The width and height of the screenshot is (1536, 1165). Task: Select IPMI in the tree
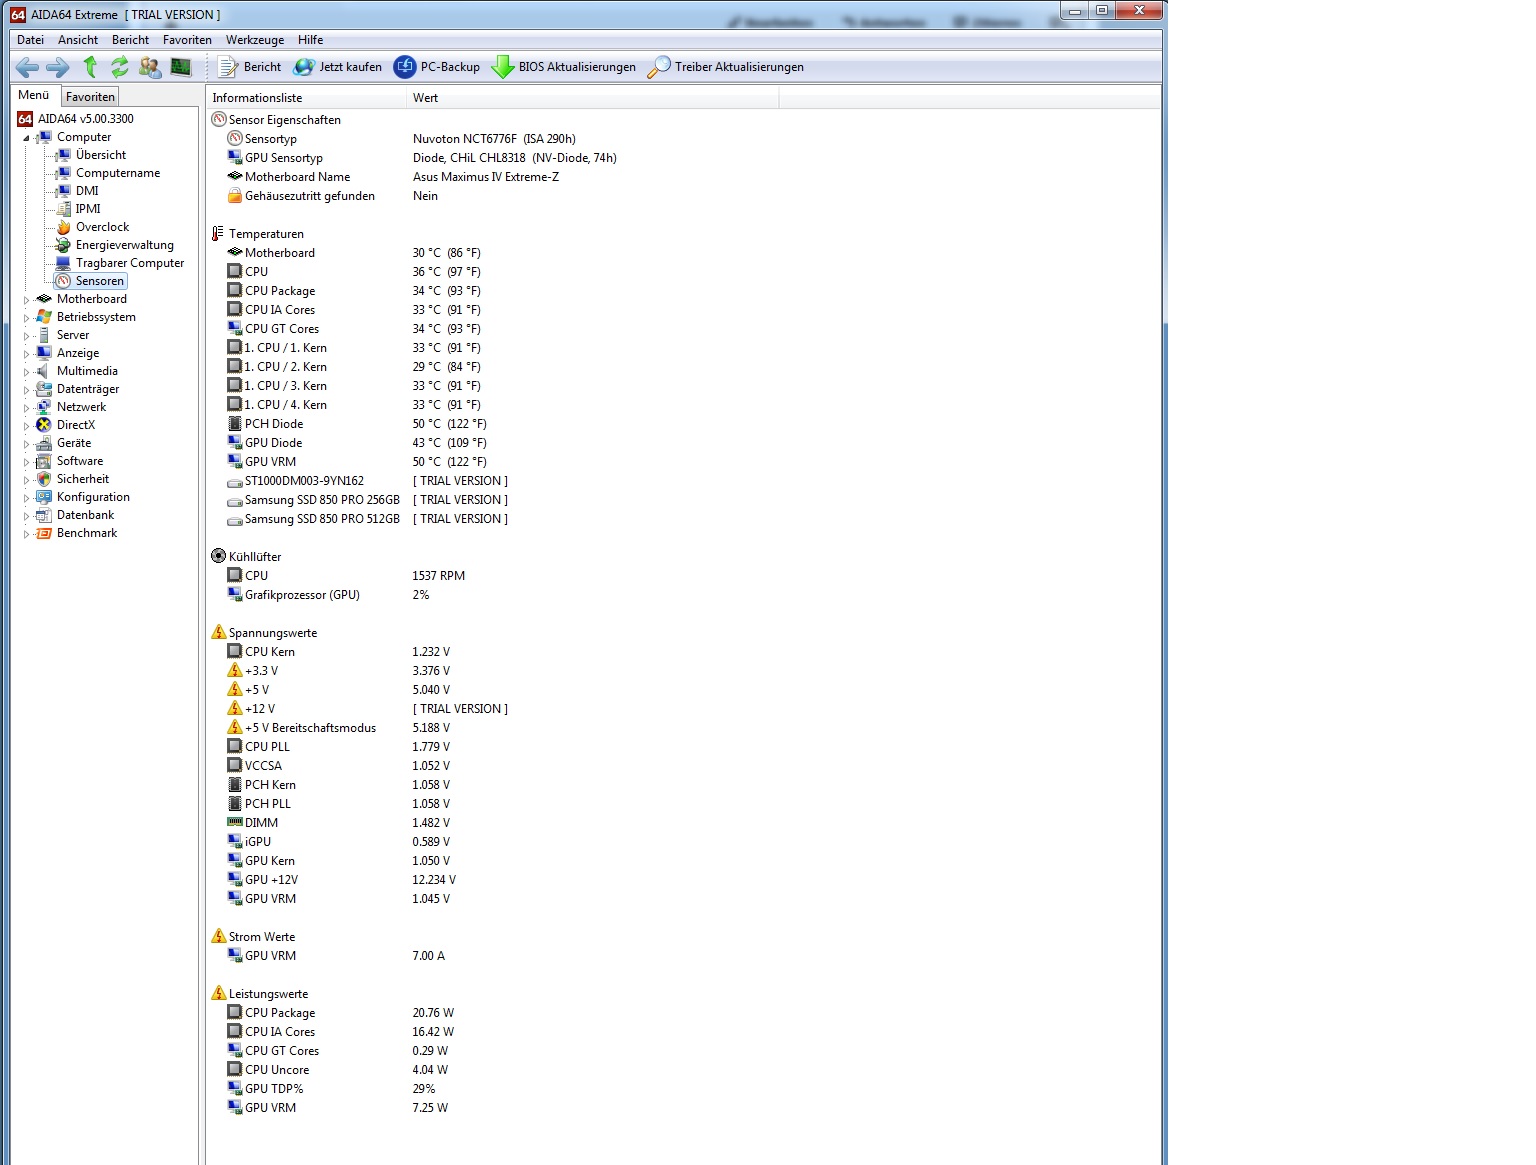point(88,209)
